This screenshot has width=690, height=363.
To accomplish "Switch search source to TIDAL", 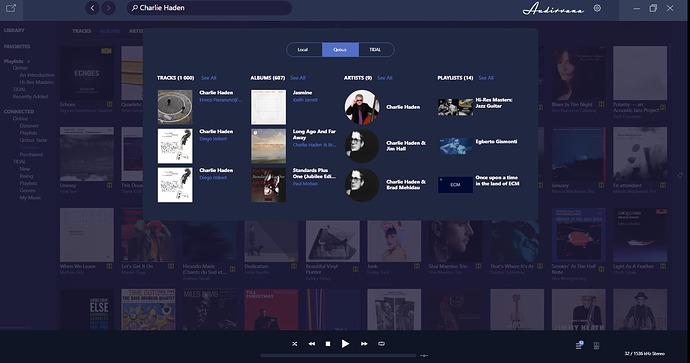I will (376, 50).
